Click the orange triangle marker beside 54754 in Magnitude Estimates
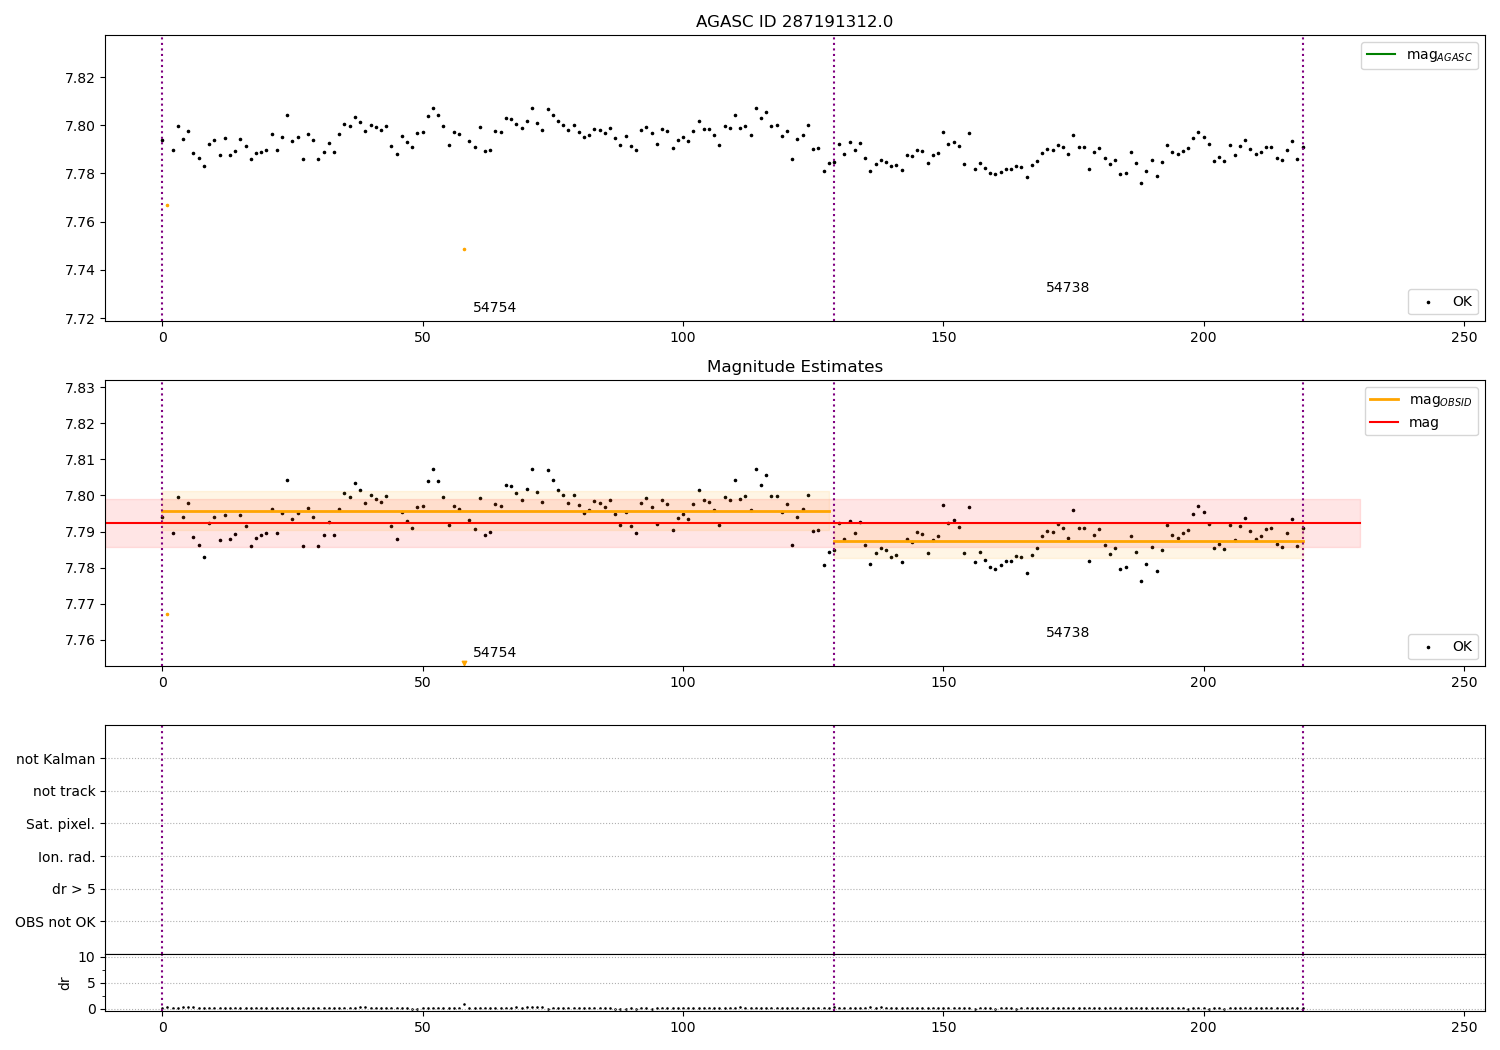Viewport: 1500px width, 1050px height. [464, 663]
